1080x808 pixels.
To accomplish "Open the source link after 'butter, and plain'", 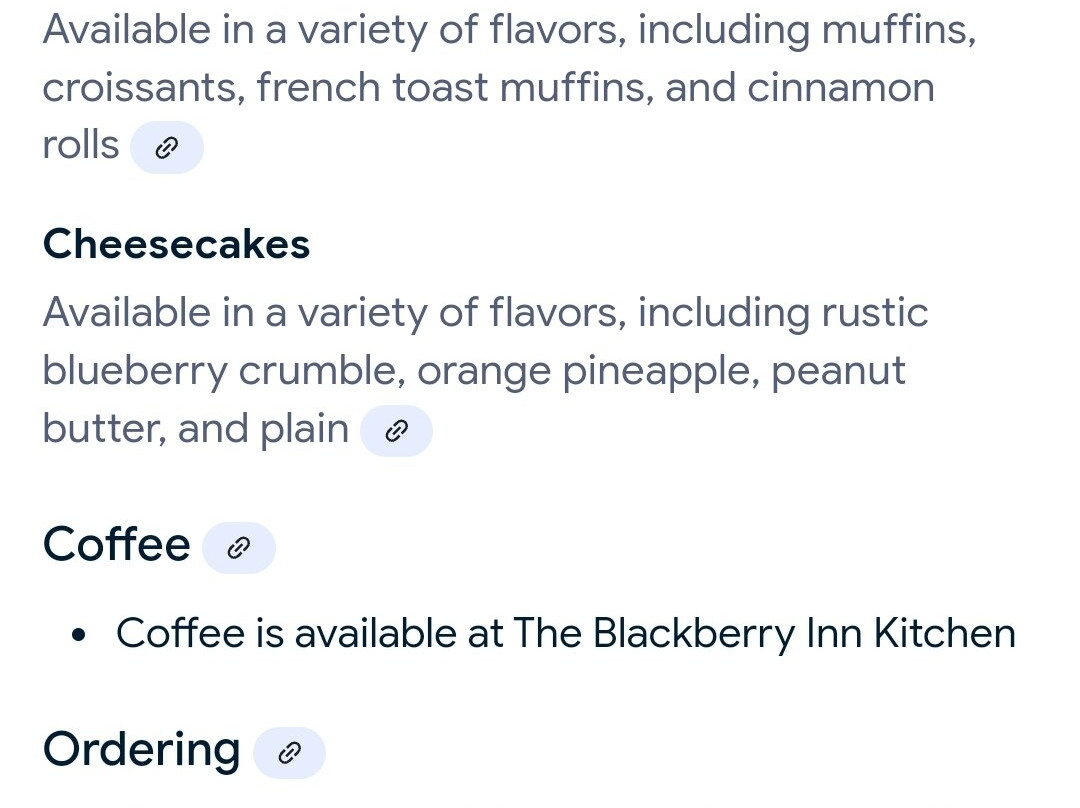I will click(397, 431).
